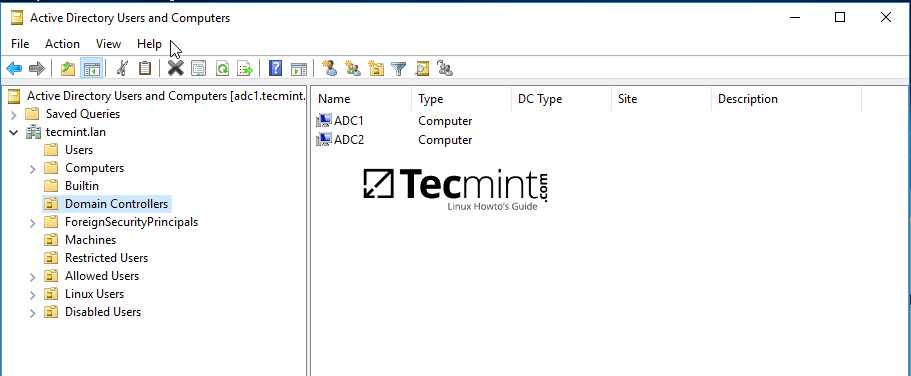The height and width of the screenshot is (376, 911).
Task: Click the Delete X toolbar icon
Action: (175, 69)
